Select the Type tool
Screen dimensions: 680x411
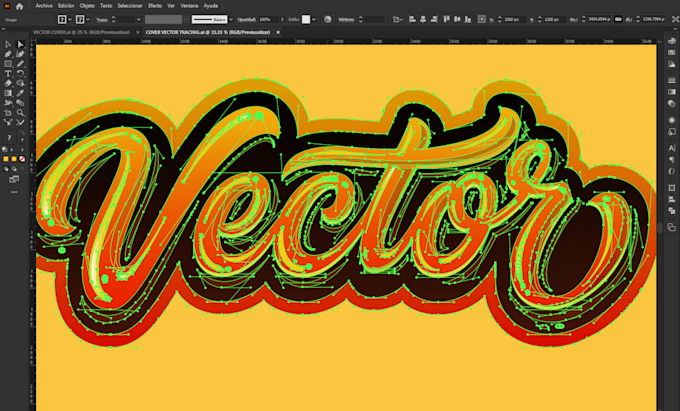(8, 74)
